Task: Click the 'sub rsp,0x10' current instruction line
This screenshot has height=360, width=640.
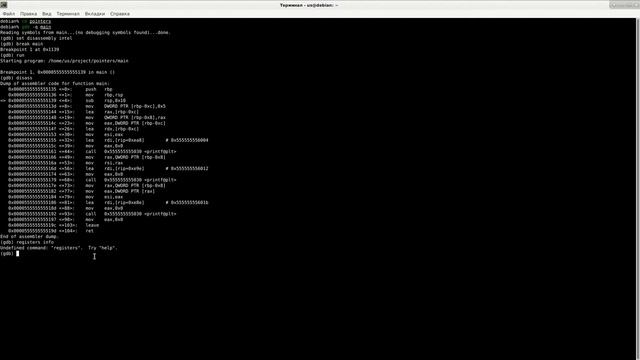Action: (x=63, y=101)
